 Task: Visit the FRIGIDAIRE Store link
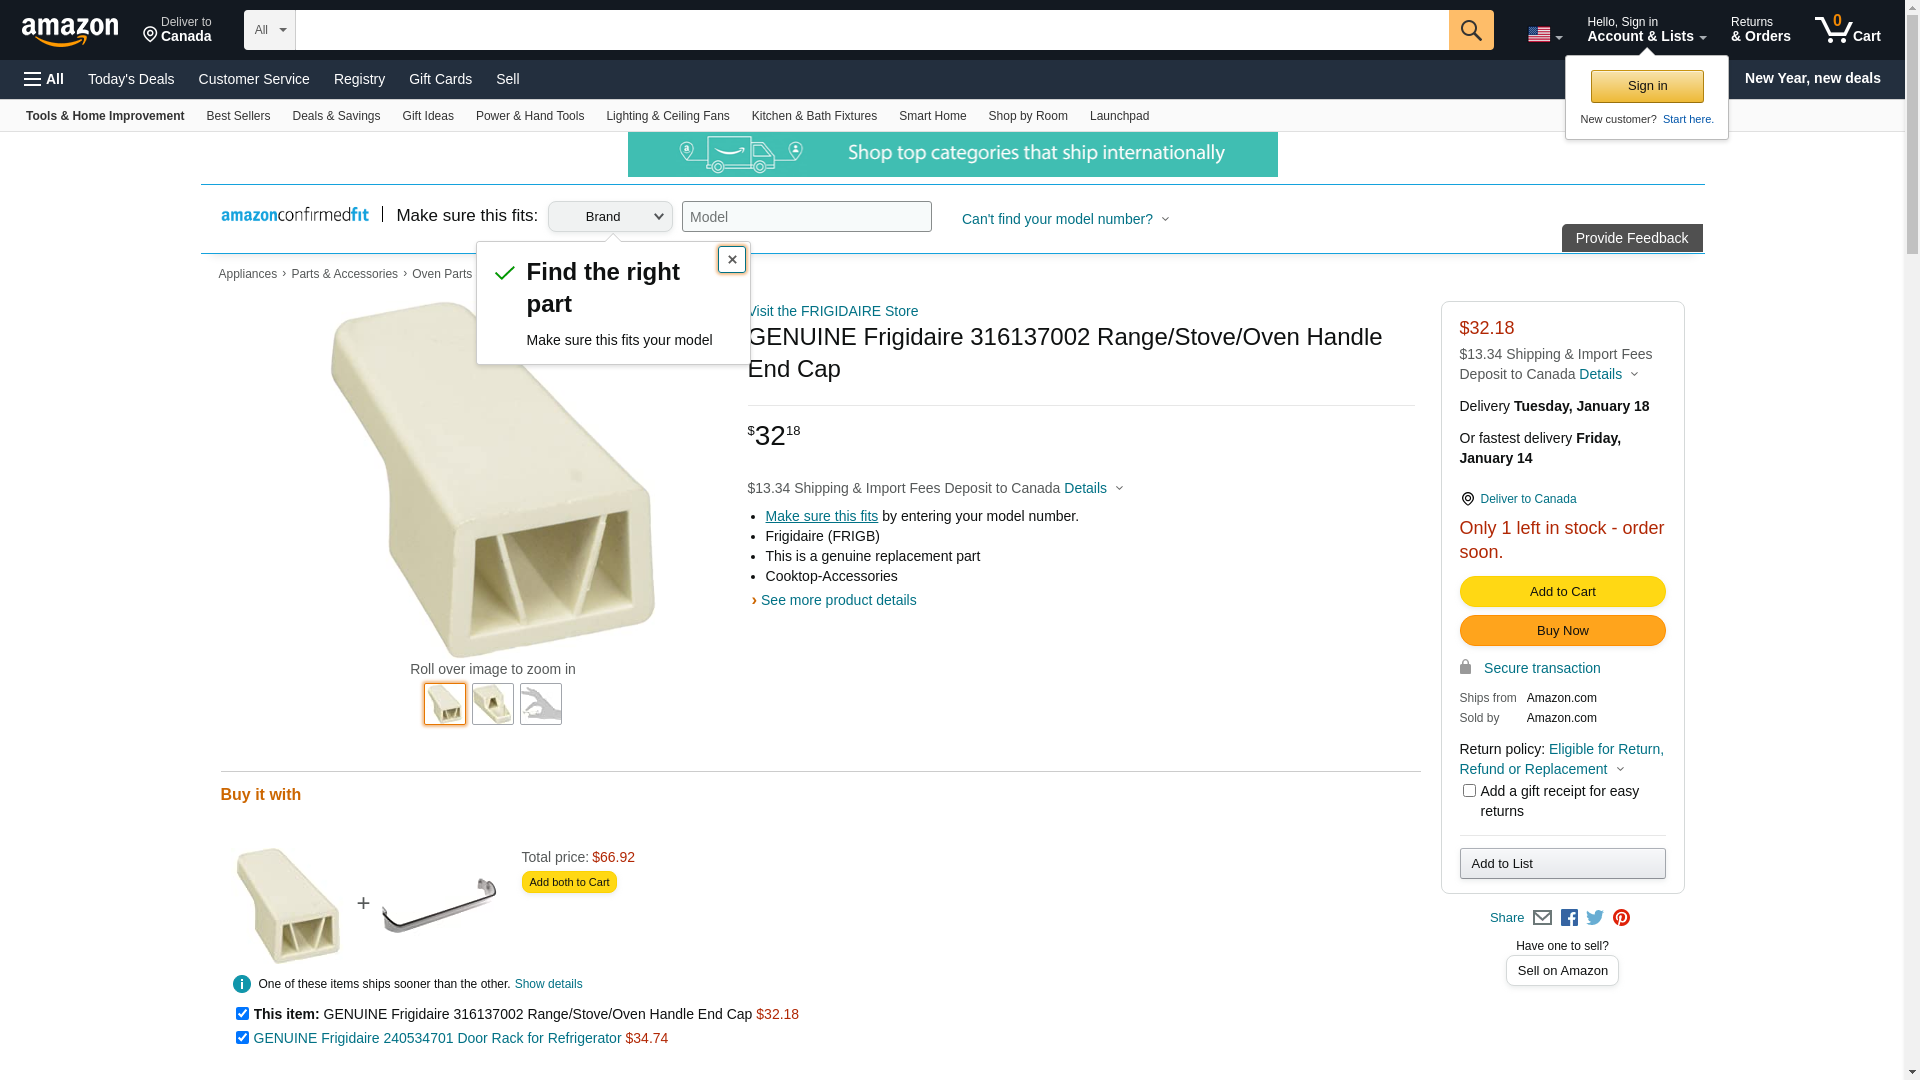(x=833, y=311)
